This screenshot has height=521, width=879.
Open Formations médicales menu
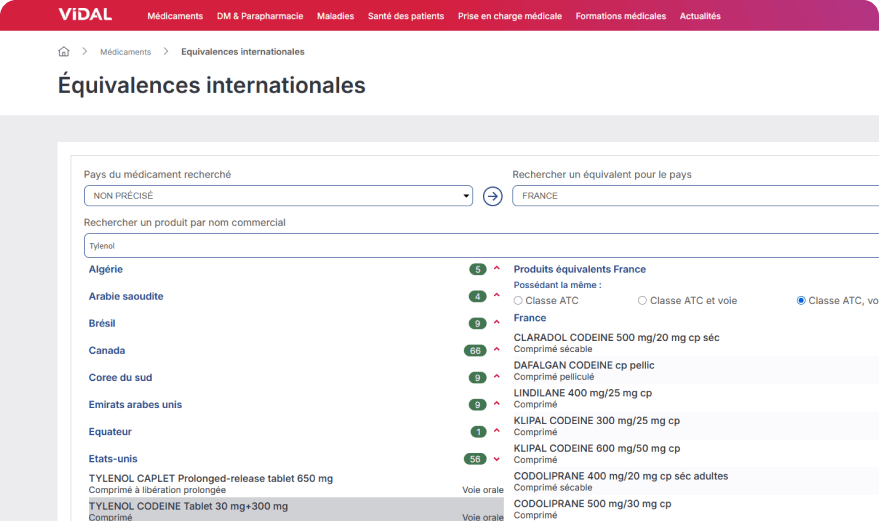pyautogui.click(x=621, y=16)
